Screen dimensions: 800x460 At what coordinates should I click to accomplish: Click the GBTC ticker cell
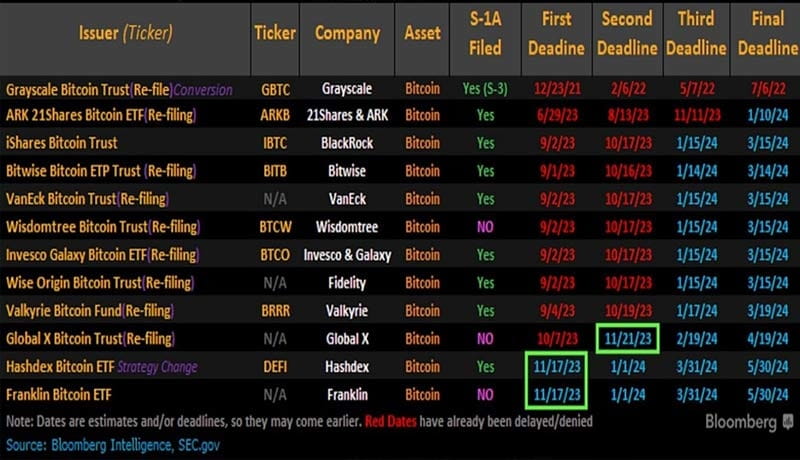274,88
